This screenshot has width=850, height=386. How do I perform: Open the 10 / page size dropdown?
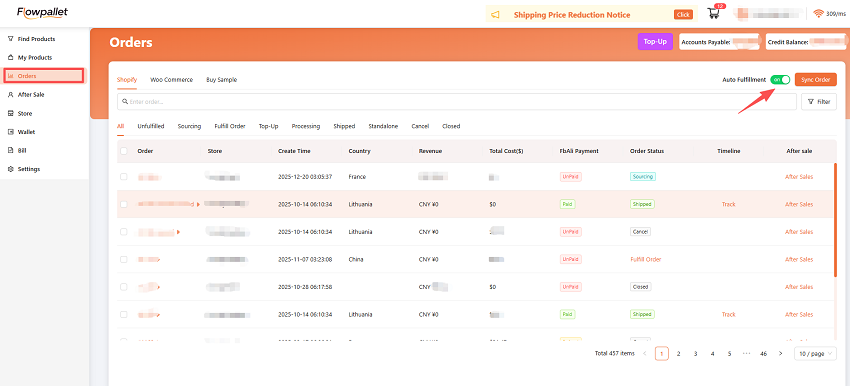[815, 353]
